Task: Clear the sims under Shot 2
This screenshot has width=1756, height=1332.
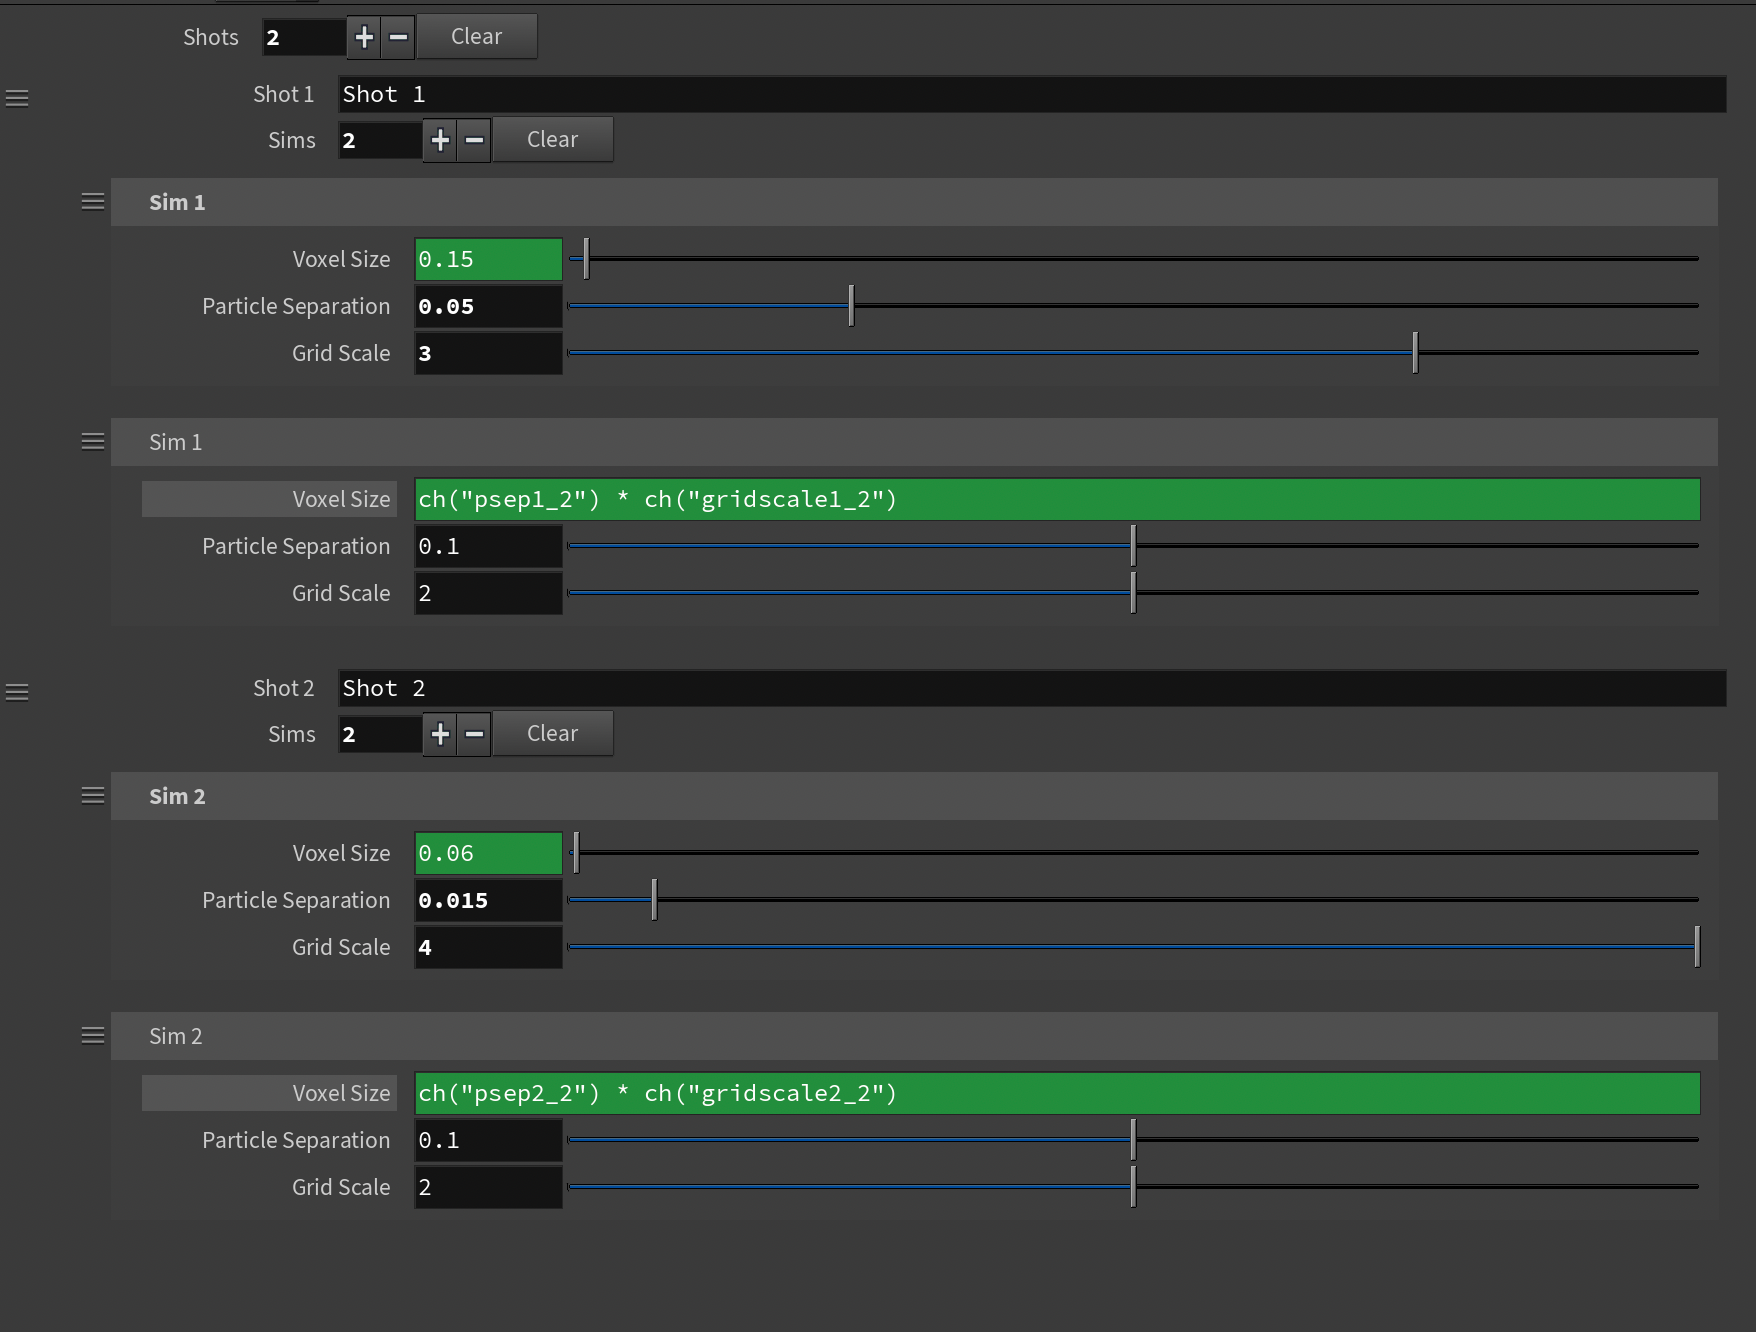Action: [x=552, y=734]
